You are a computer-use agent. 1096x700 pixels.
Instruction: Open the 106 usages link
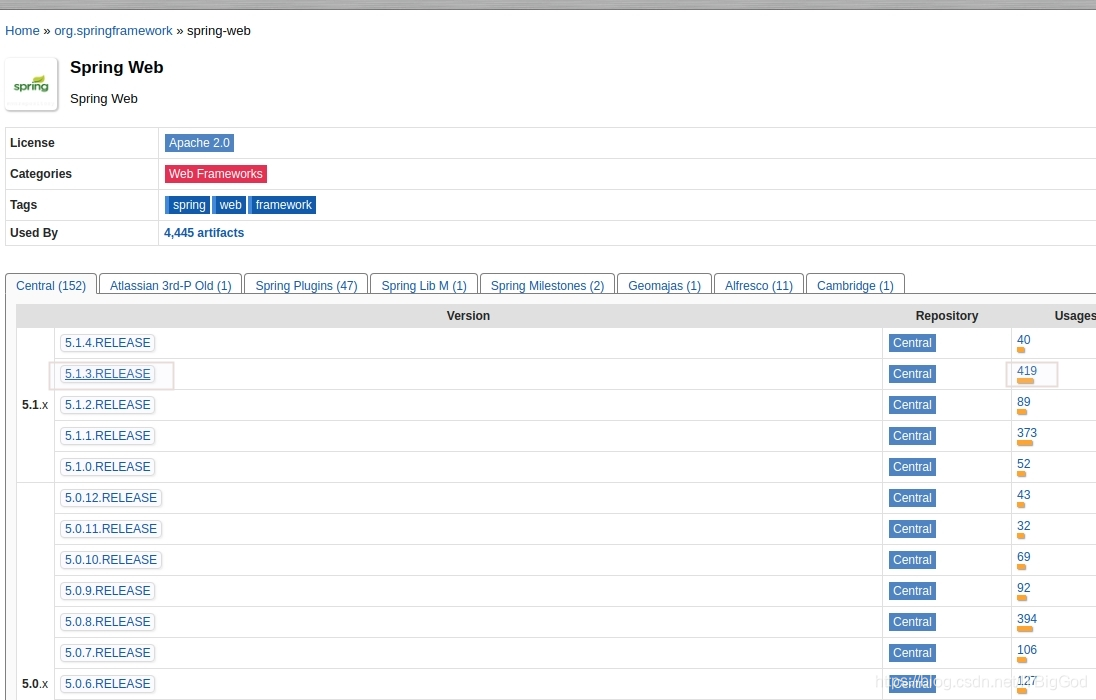1027,650
